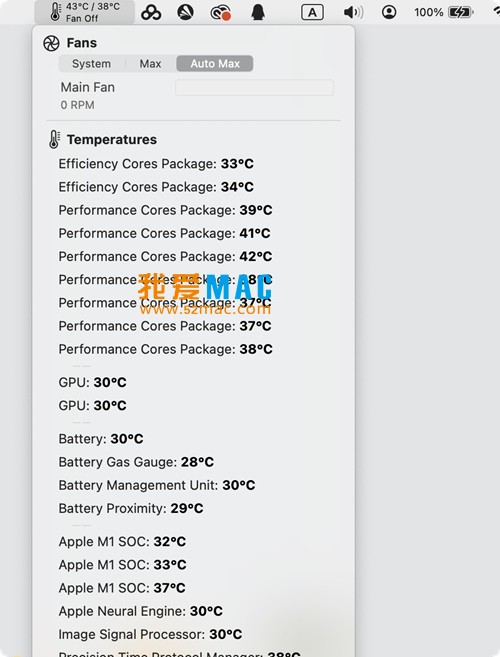Click the user account circle icon
Screen dimensions: 500x657
click(x=389, y=12)
